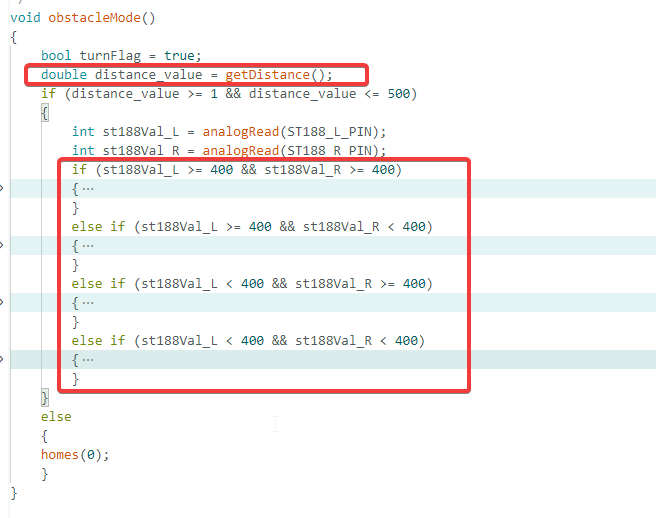Click the value 500 in the distance condition

pos(398,94)
